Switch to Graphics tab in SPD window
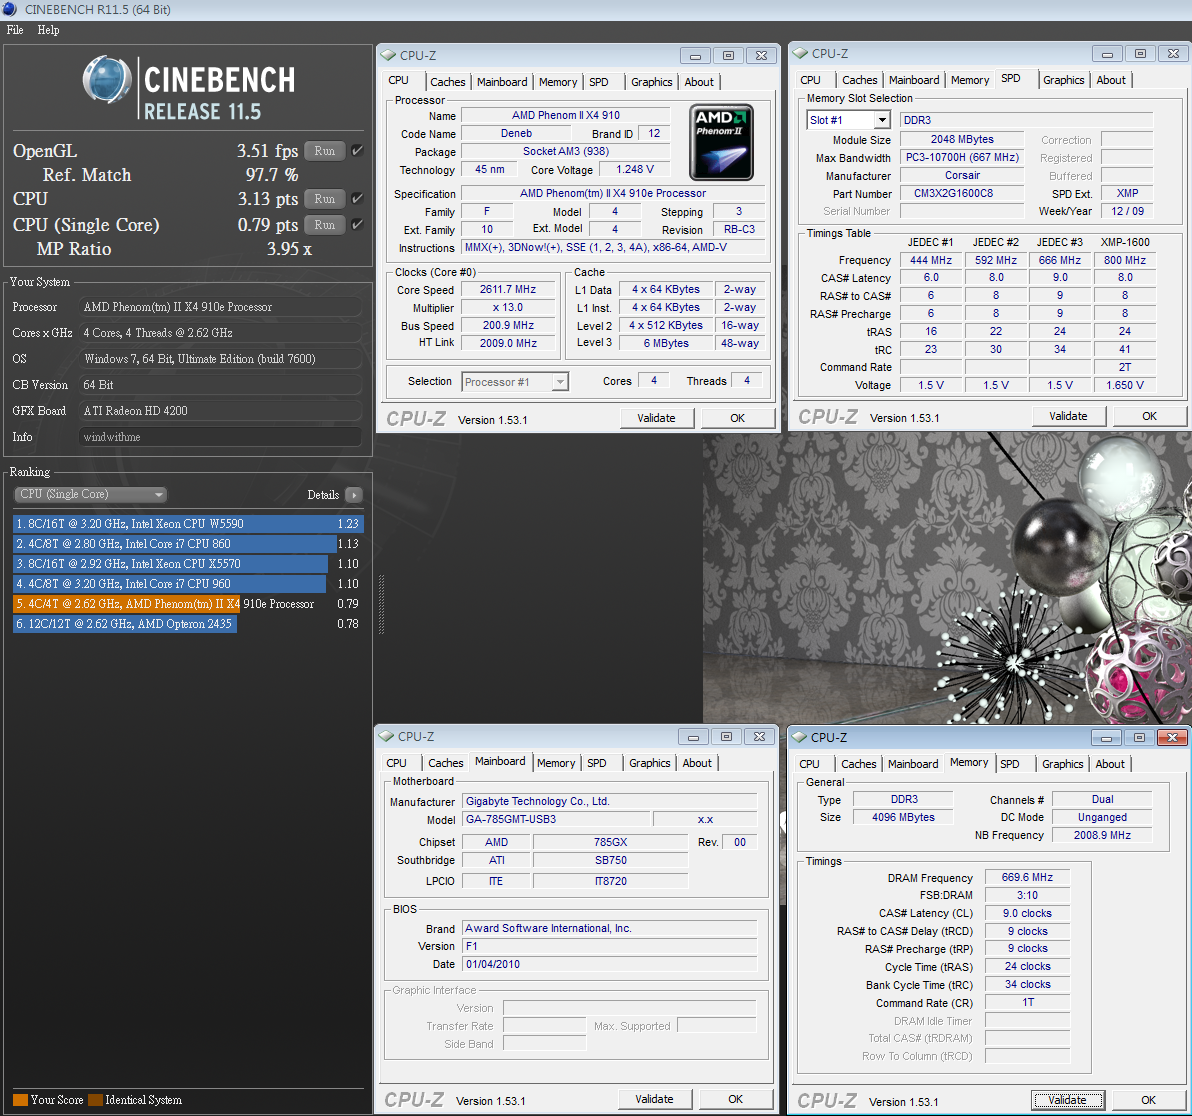1192x1116 pixels. (1064, 80)
